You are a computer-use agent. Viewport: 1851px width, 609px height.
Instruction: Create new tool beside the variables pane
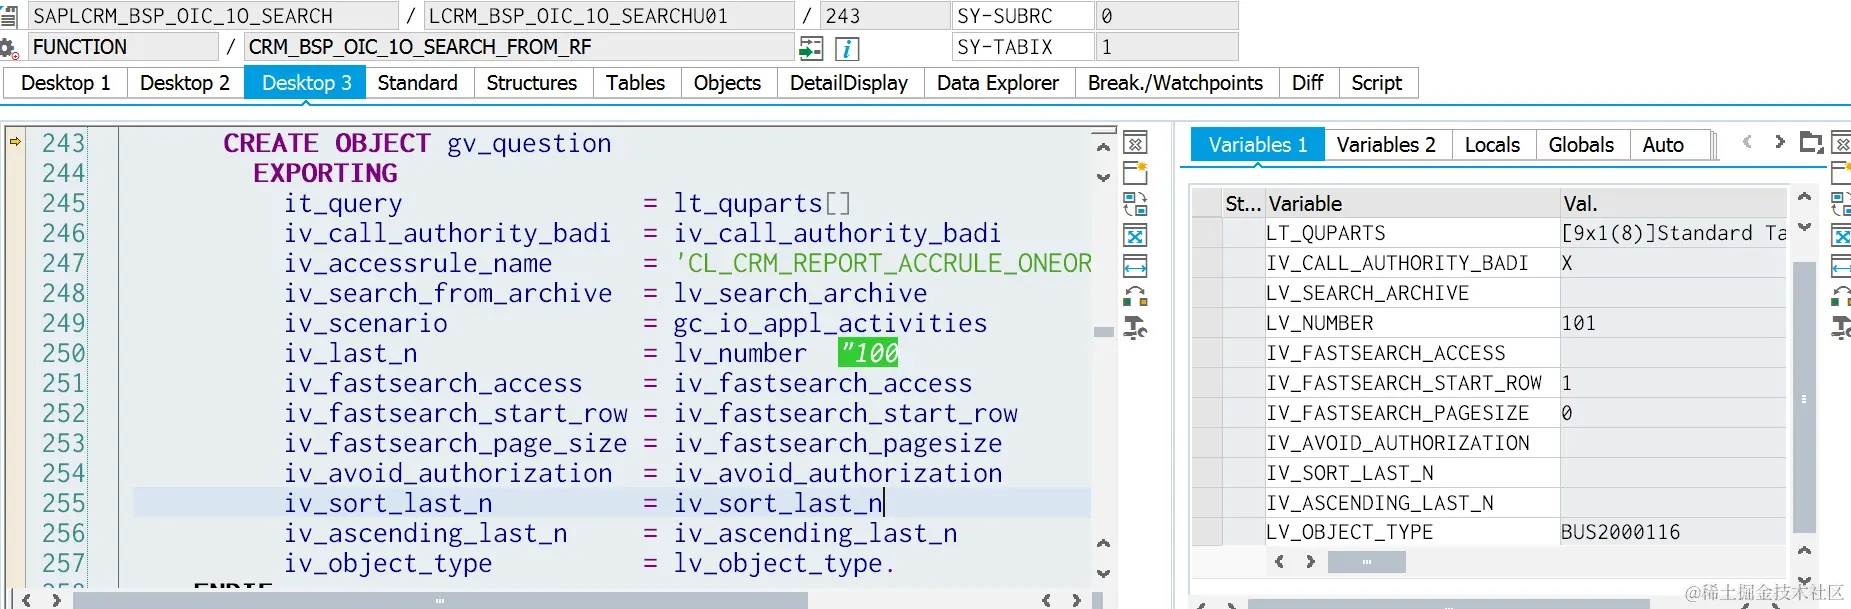(1841, 173)
